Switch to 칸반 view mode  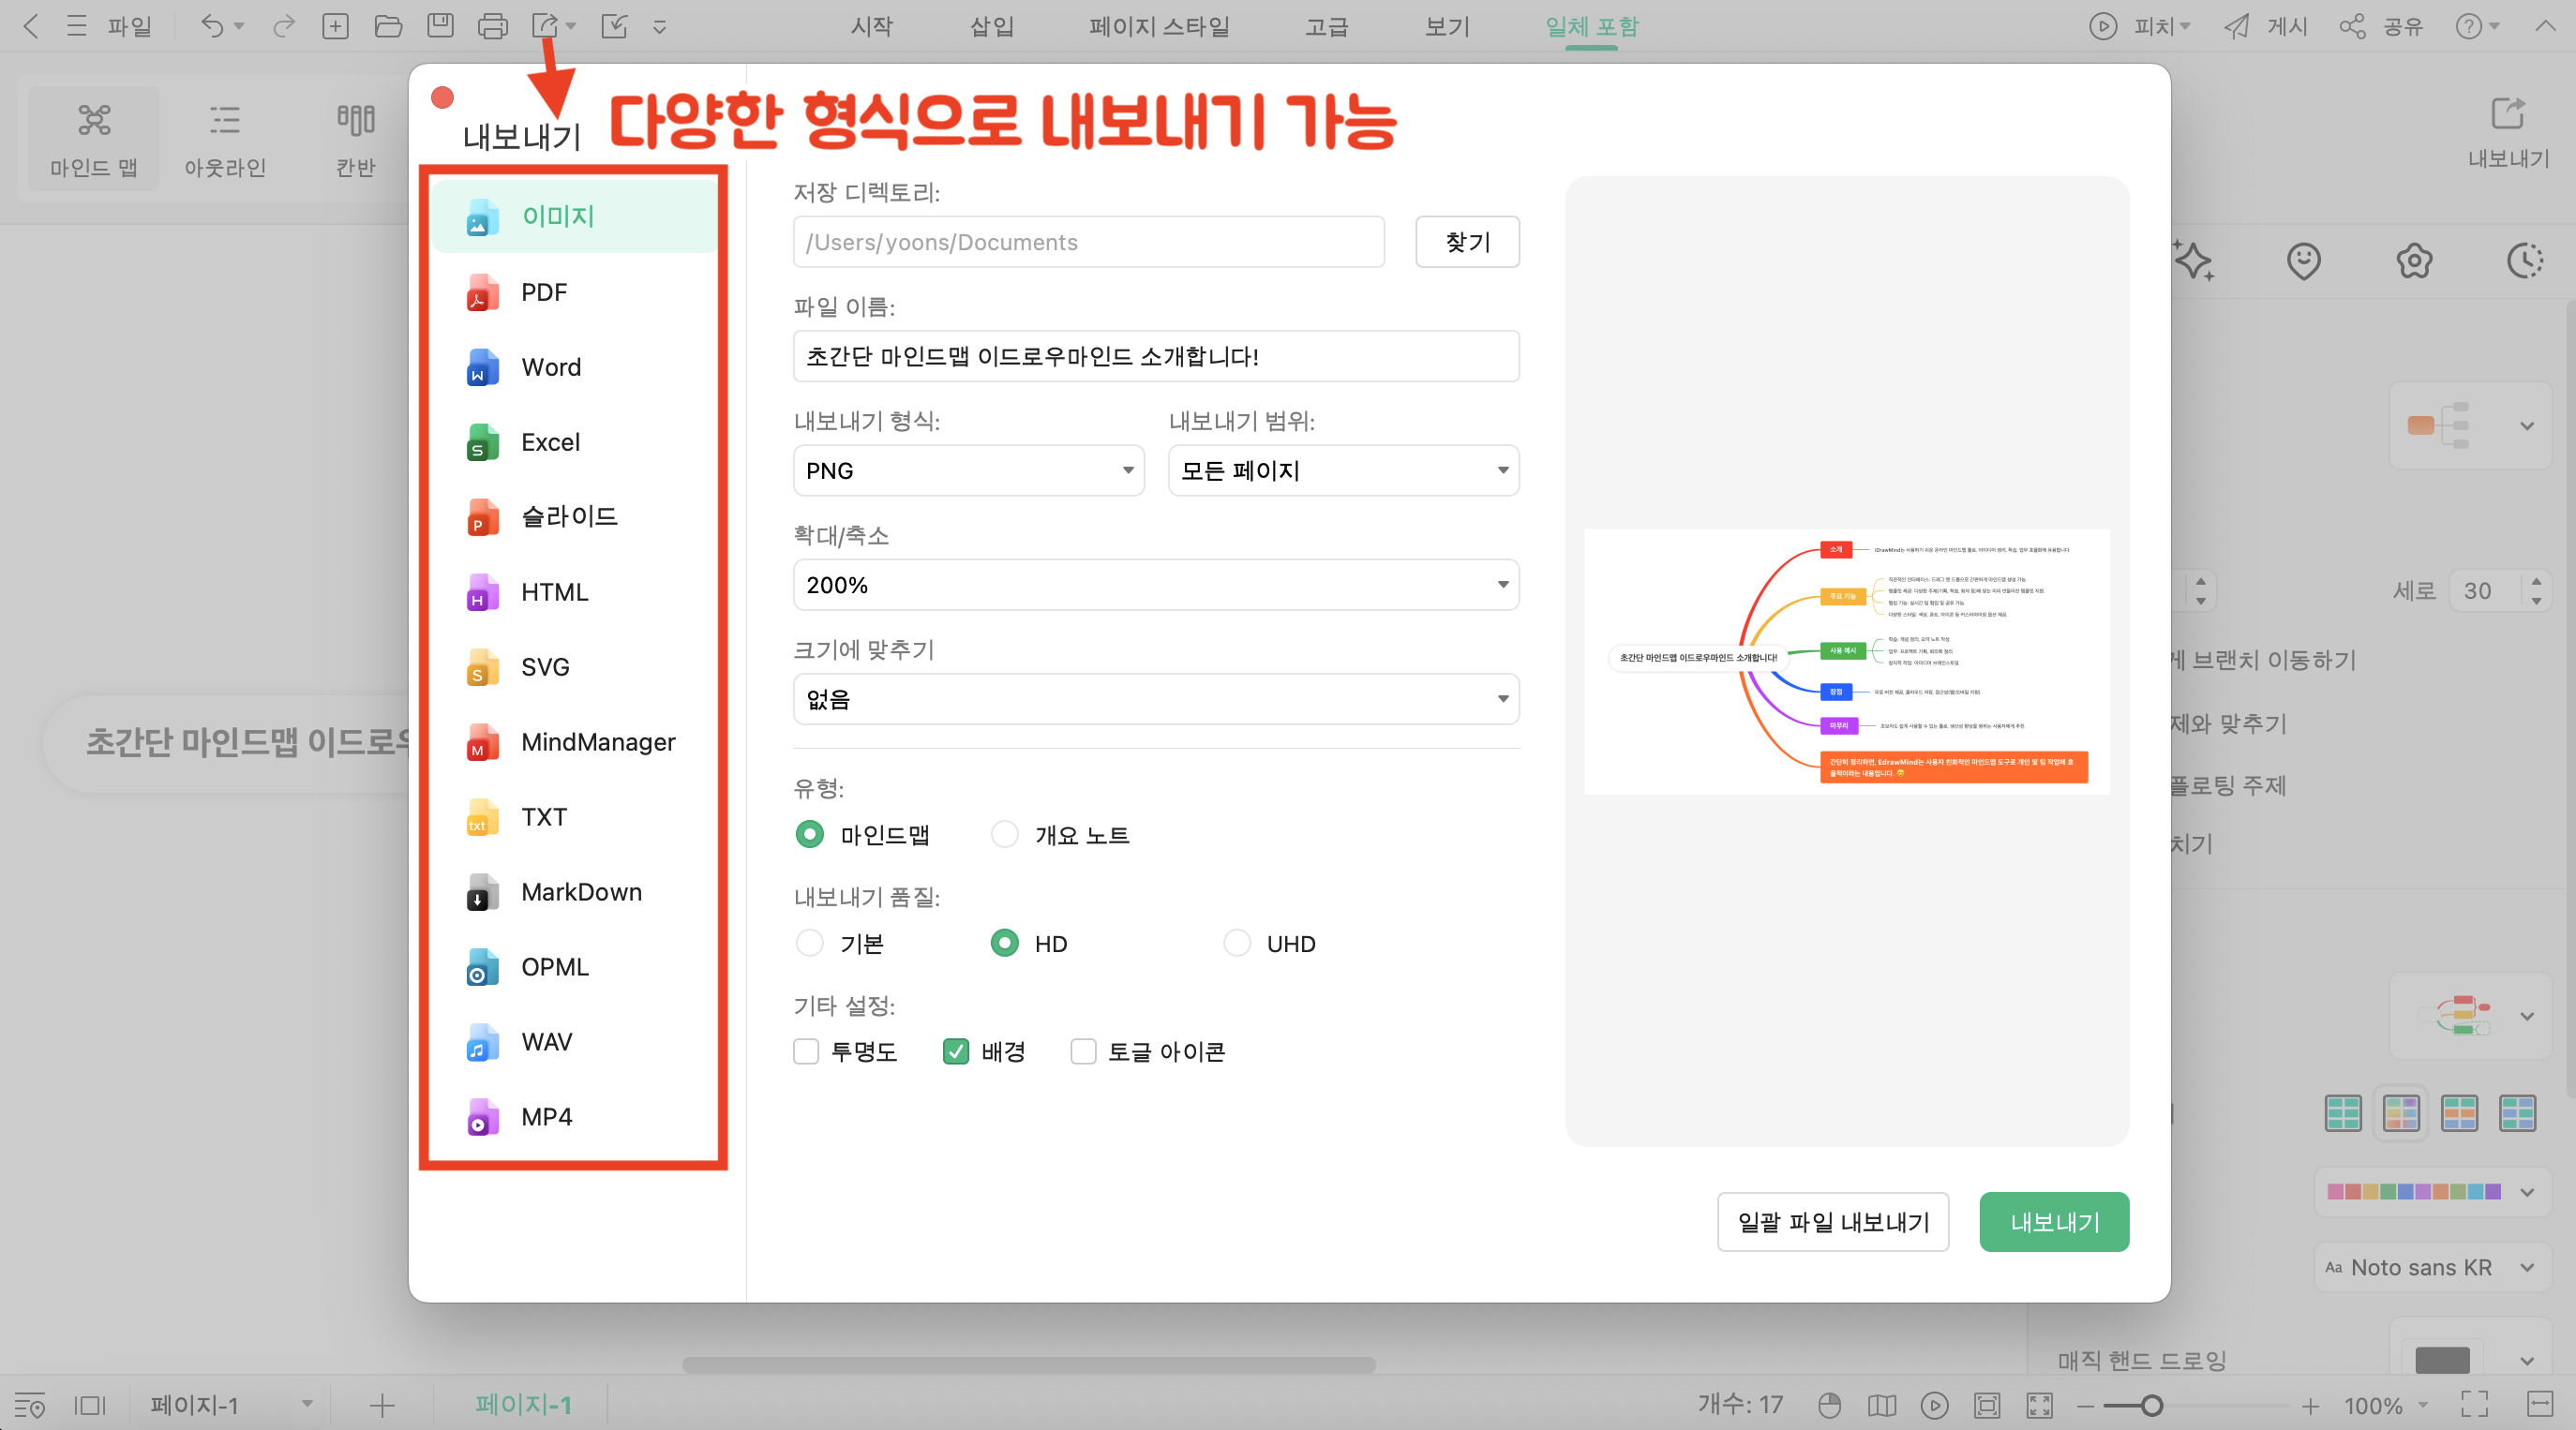coord(356,138)
